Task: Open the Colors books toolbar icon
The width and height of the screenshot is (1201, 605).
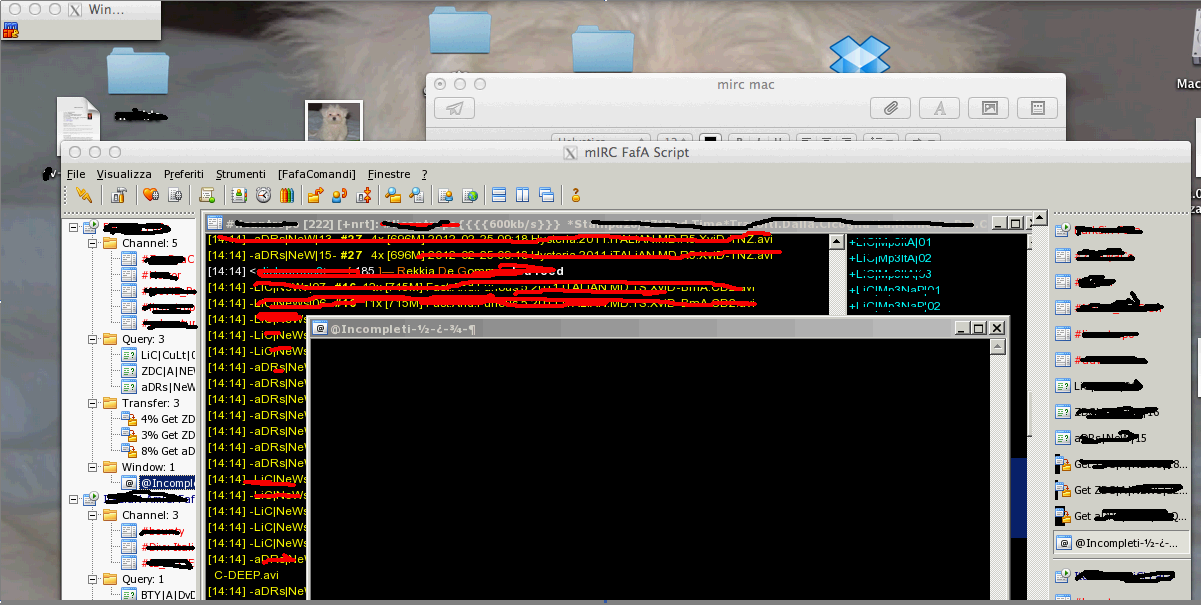Action: coord(286,195)
